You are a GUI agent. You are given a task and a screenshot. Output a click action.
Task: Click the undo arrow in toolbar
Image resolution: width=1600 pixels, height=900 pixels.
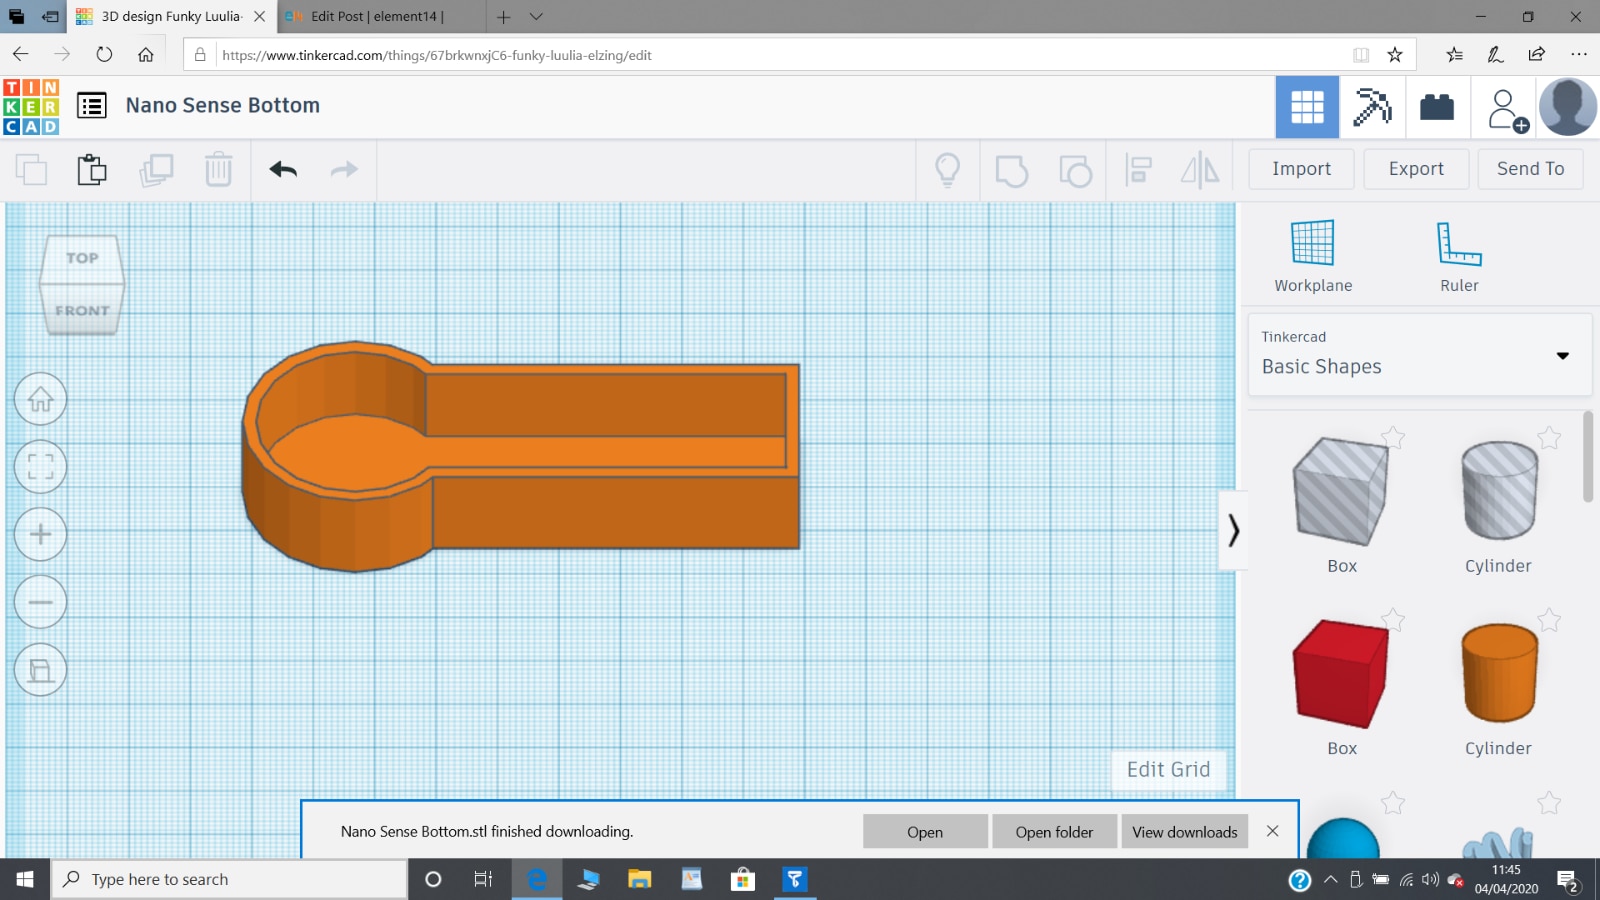pos(283,170)
